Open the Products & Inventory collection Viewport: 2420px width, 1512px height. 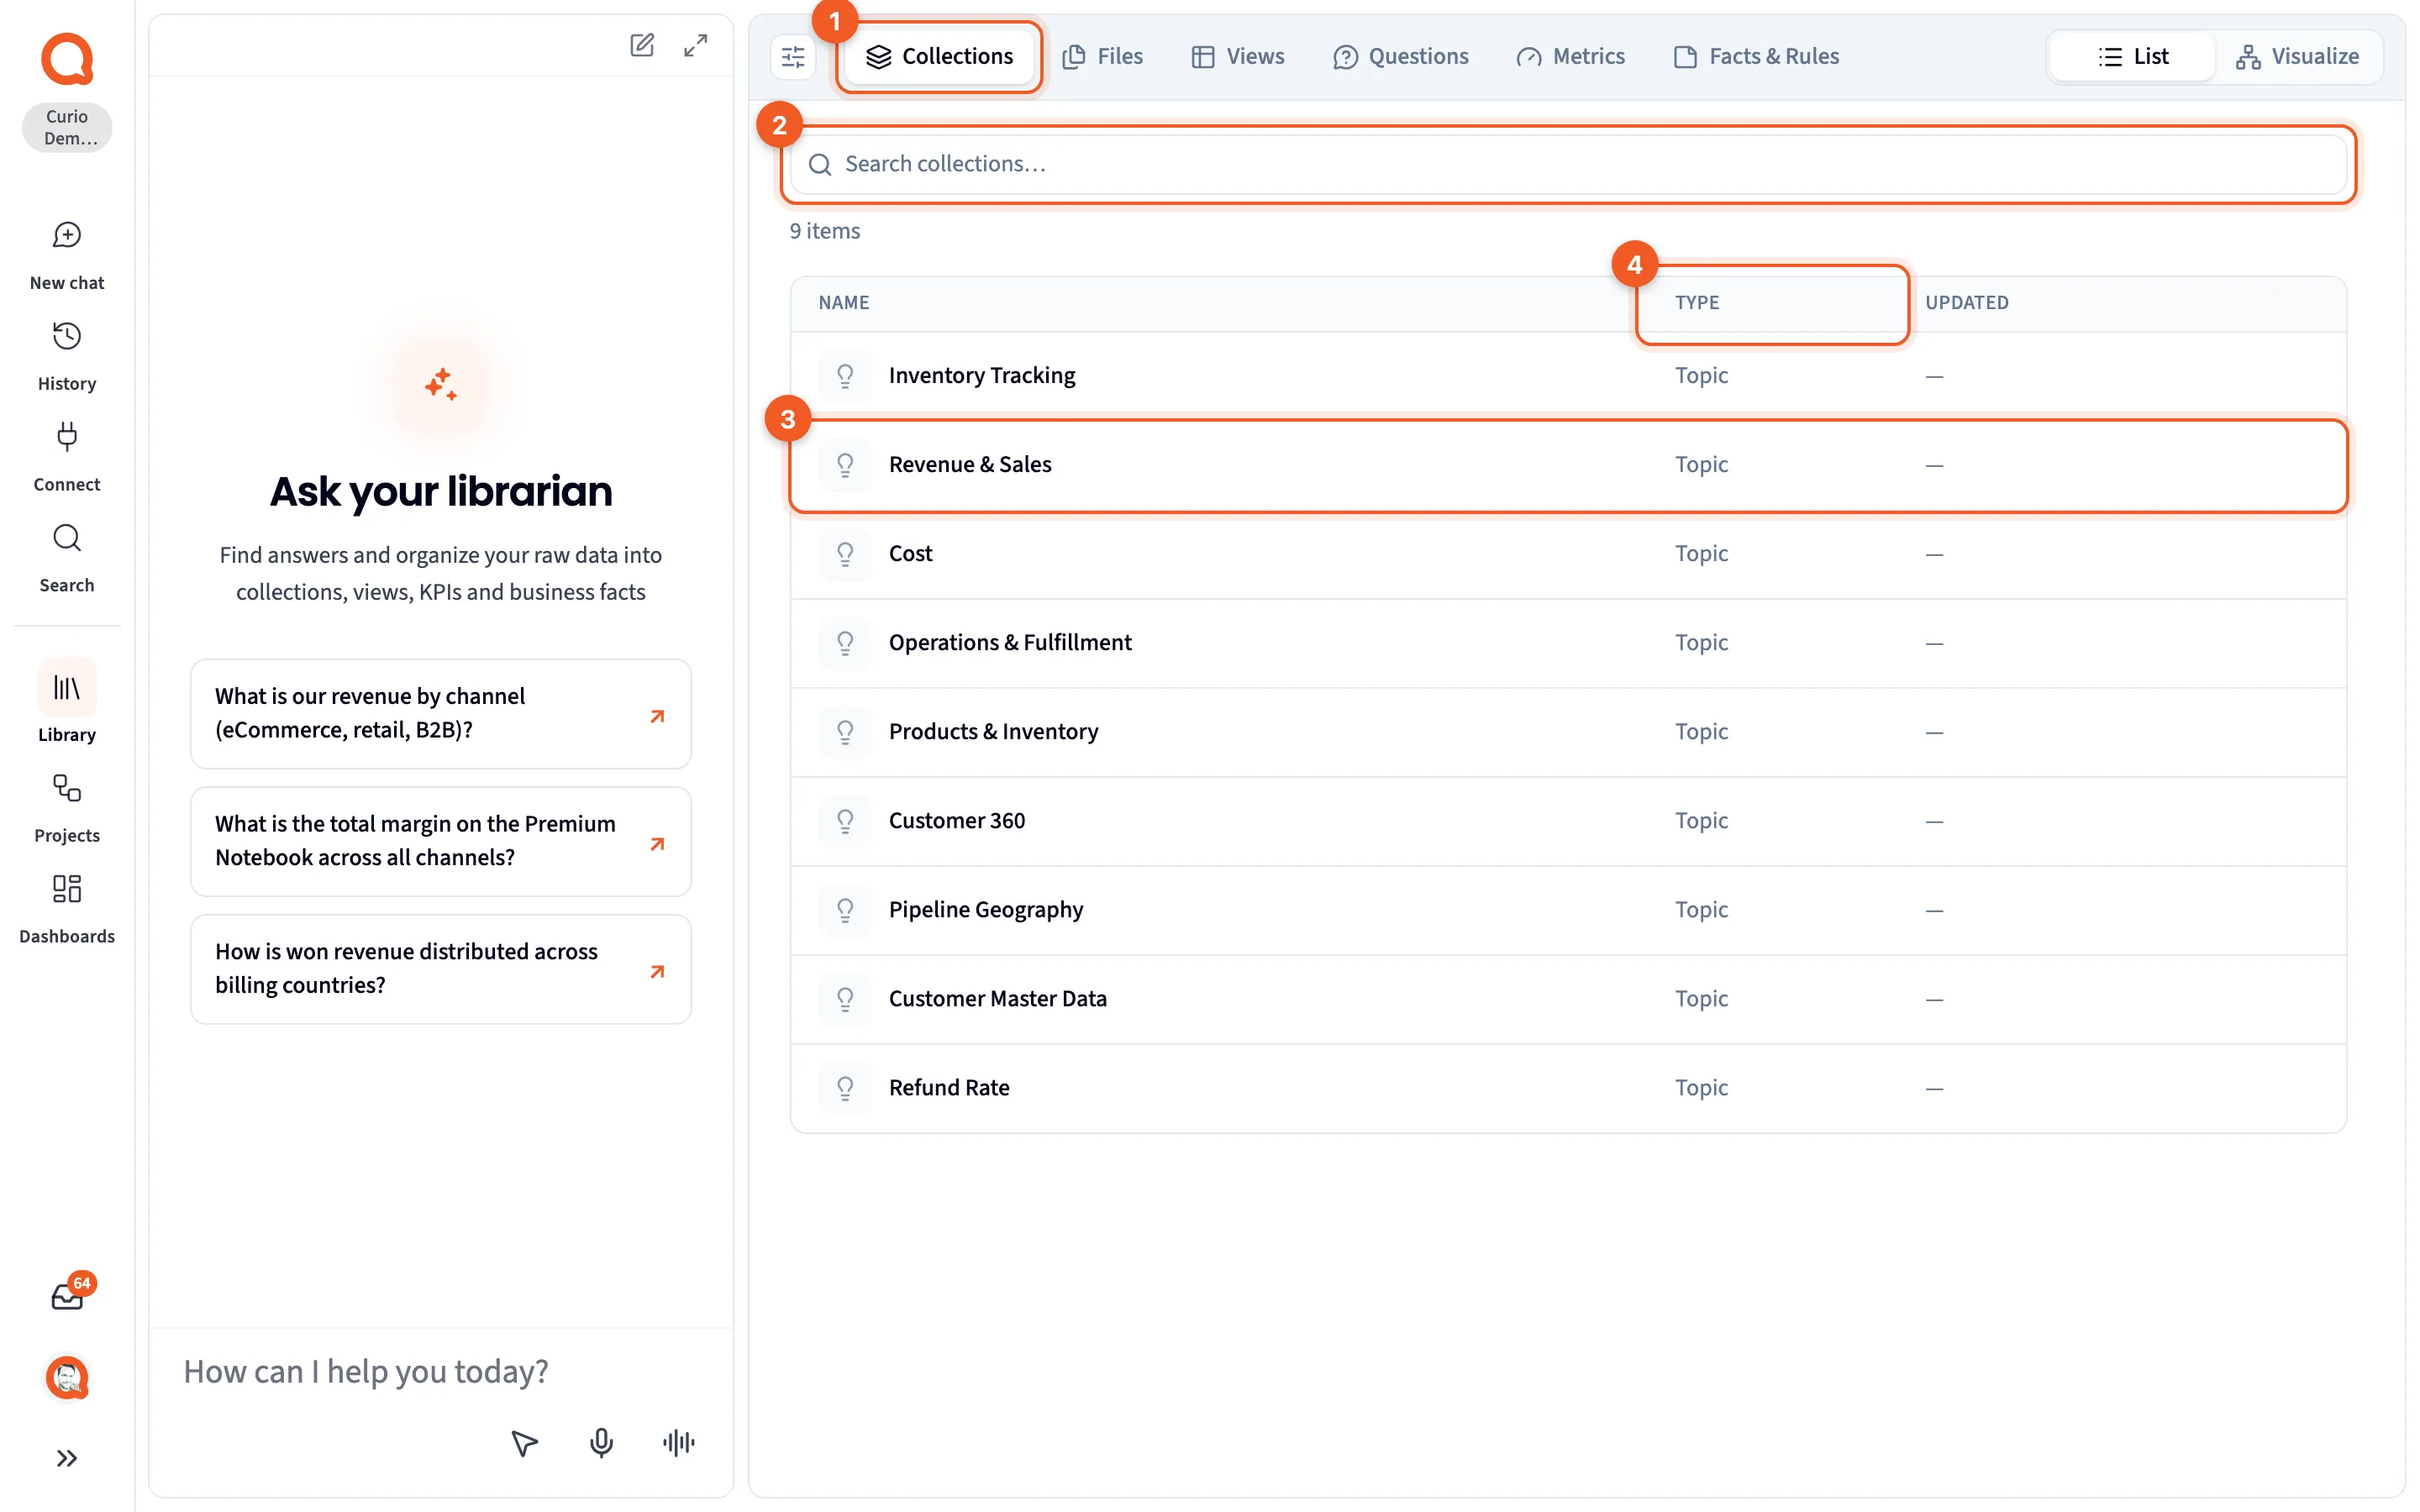click(1568, 732)
